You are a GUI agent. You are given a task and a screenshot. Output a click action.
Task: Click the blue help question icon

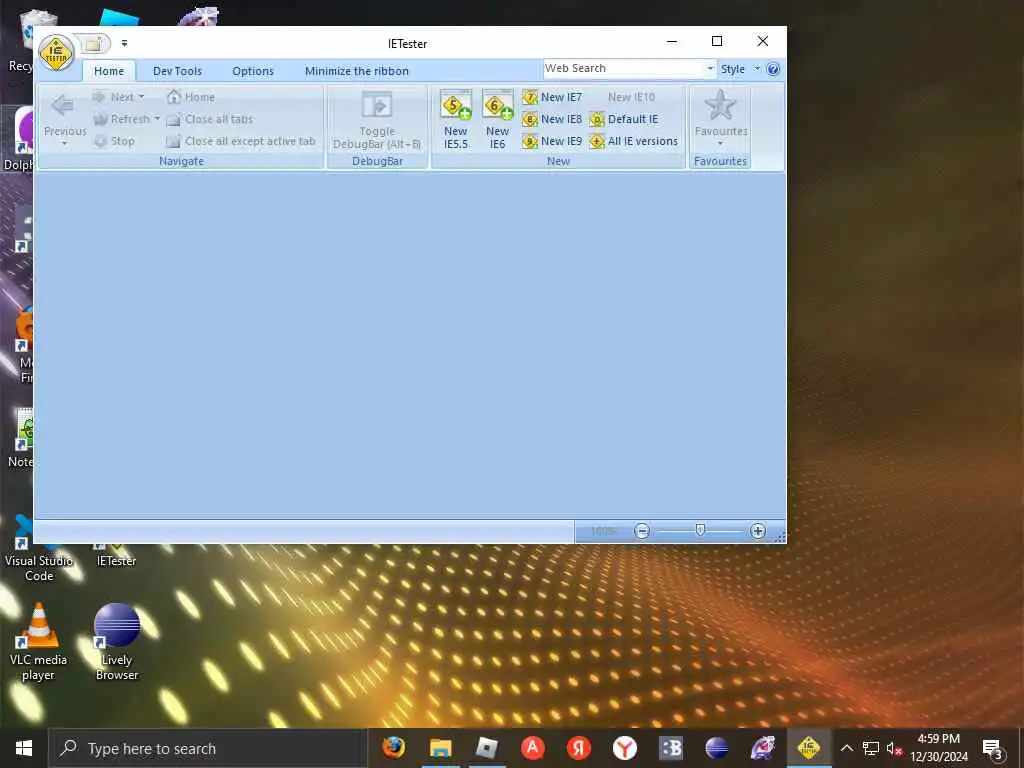coord(773,69)
